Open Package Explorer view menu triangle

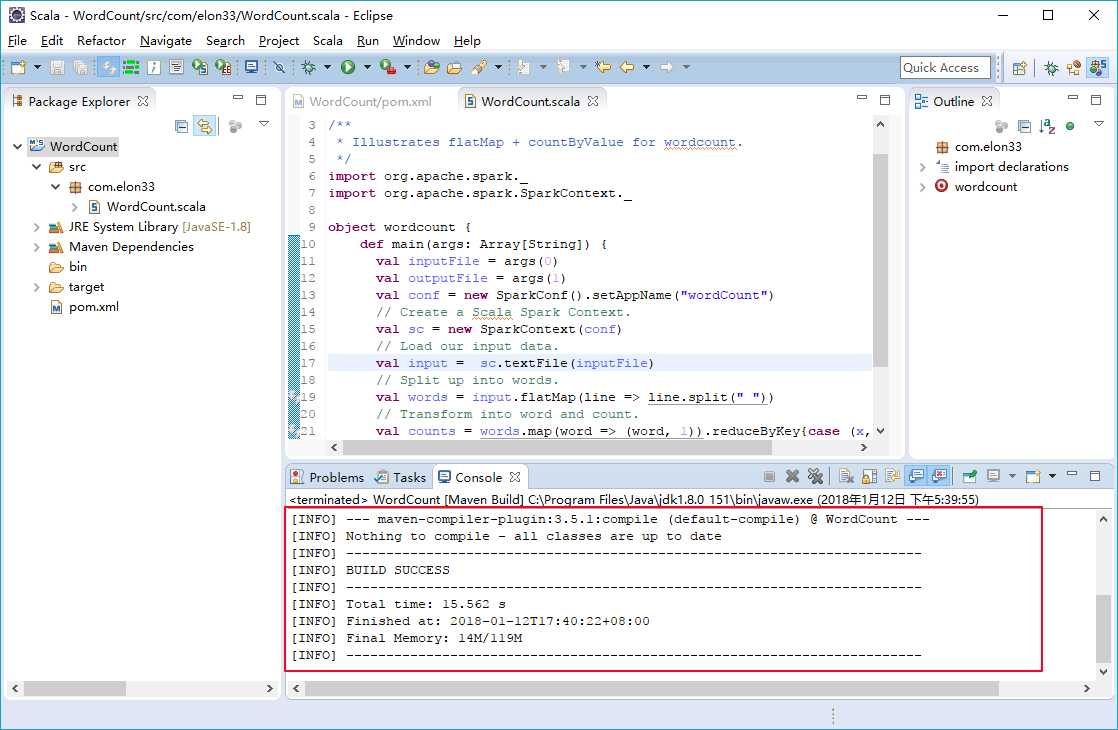[264, 124]
